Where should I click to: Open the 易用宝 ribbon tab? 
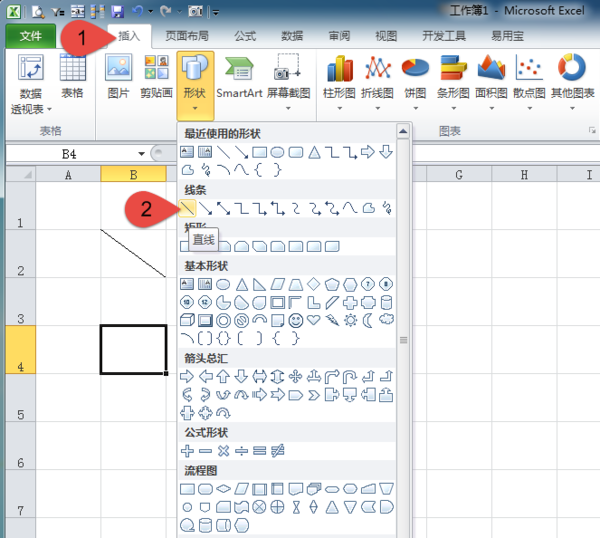507,36
